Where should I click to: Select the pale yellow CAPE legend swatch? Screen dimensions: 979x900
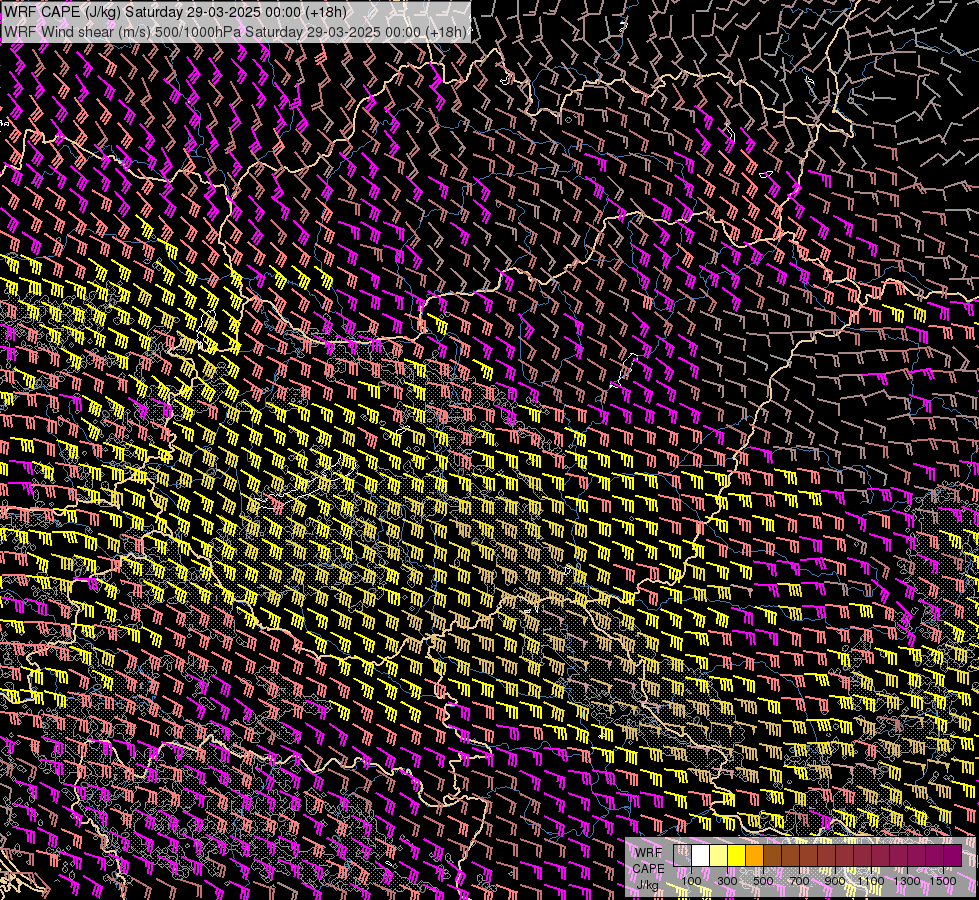tap(719, 856)
